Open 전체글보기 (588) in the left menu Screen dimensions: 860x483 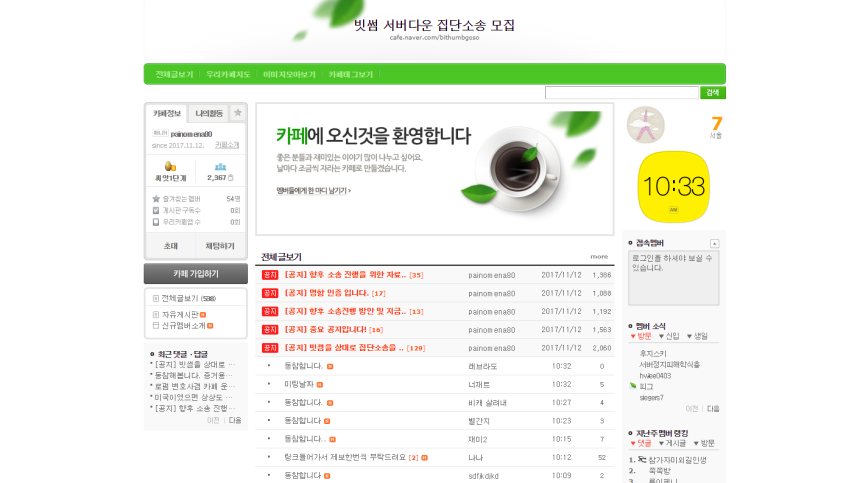point(189,299)
